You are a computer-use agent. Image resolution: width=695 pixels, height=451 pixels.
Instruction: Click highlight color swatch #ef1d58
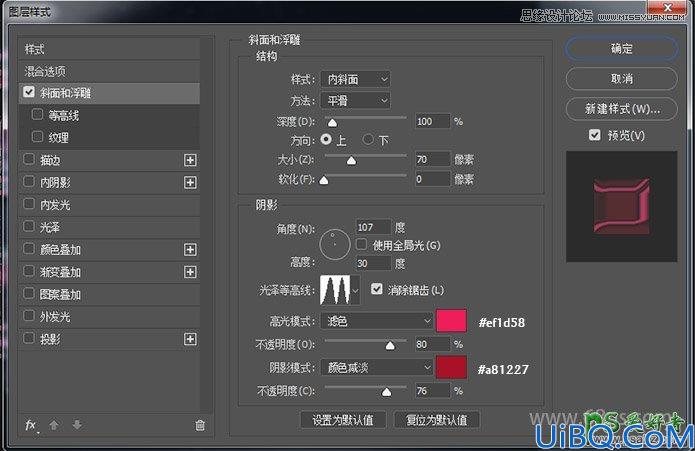(451, 321)
